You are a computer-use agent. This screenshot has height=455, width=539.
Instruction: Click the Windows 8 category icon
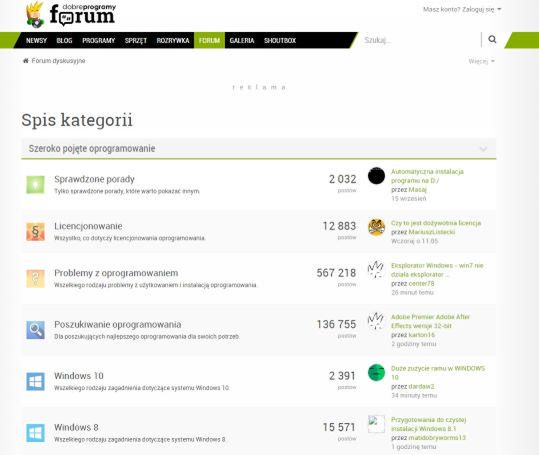pyautogui.click(x=35, y=433)
